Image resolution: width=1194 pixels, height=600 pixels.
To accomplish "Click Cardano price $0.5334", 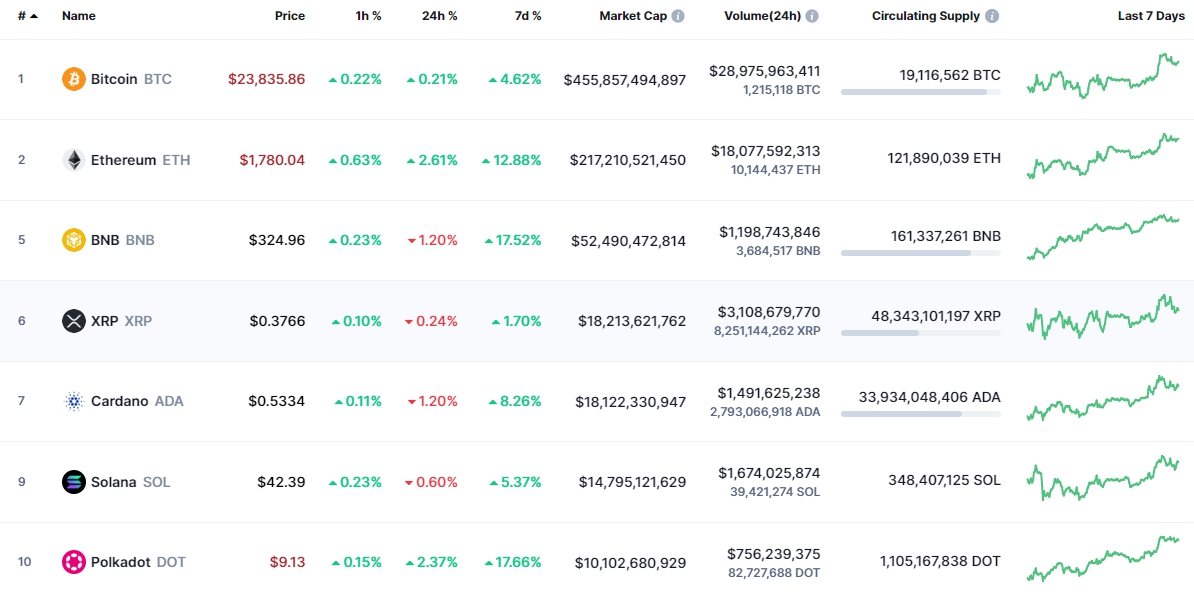I will [276, 401].
